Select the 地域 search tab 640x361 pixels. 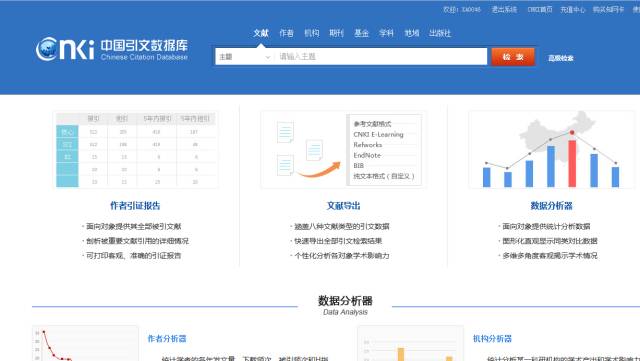411,33
